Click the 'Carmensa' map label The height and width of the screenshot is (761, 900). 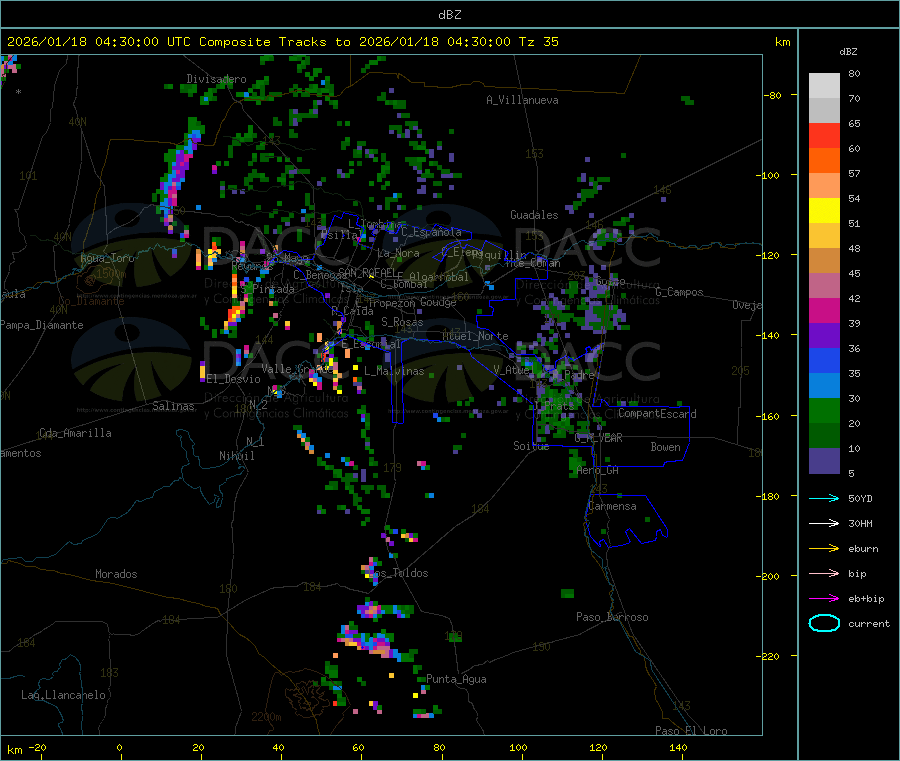point(612,506)
